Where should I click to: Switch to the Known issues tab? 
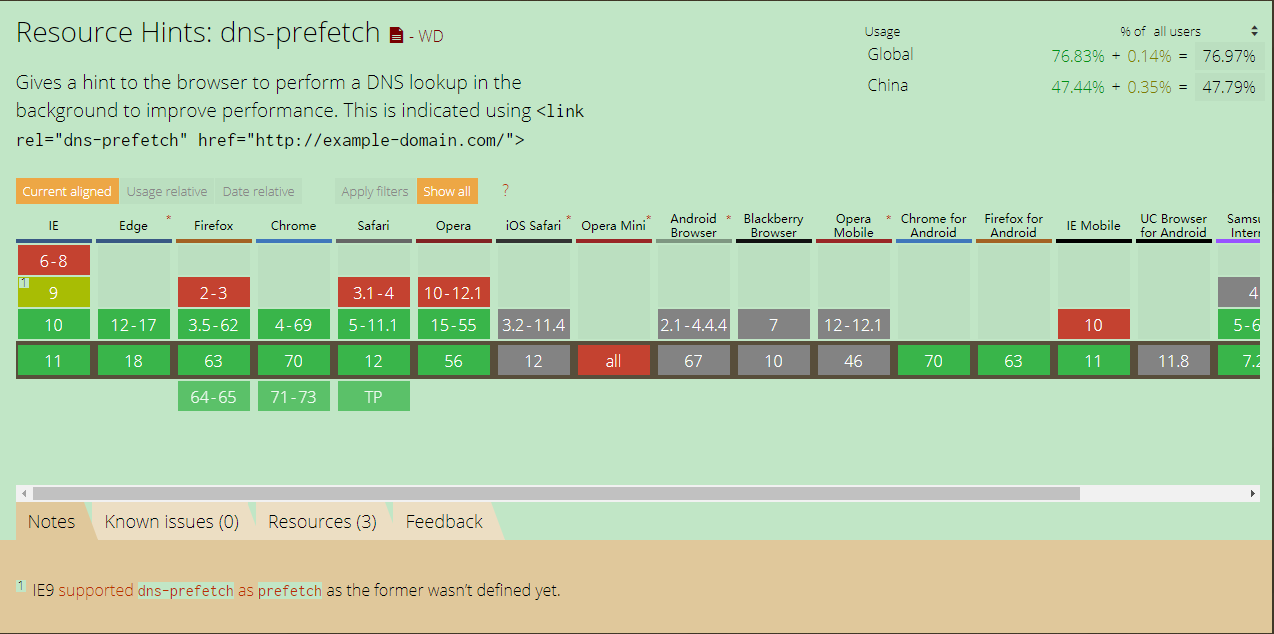tap(173, 520)
